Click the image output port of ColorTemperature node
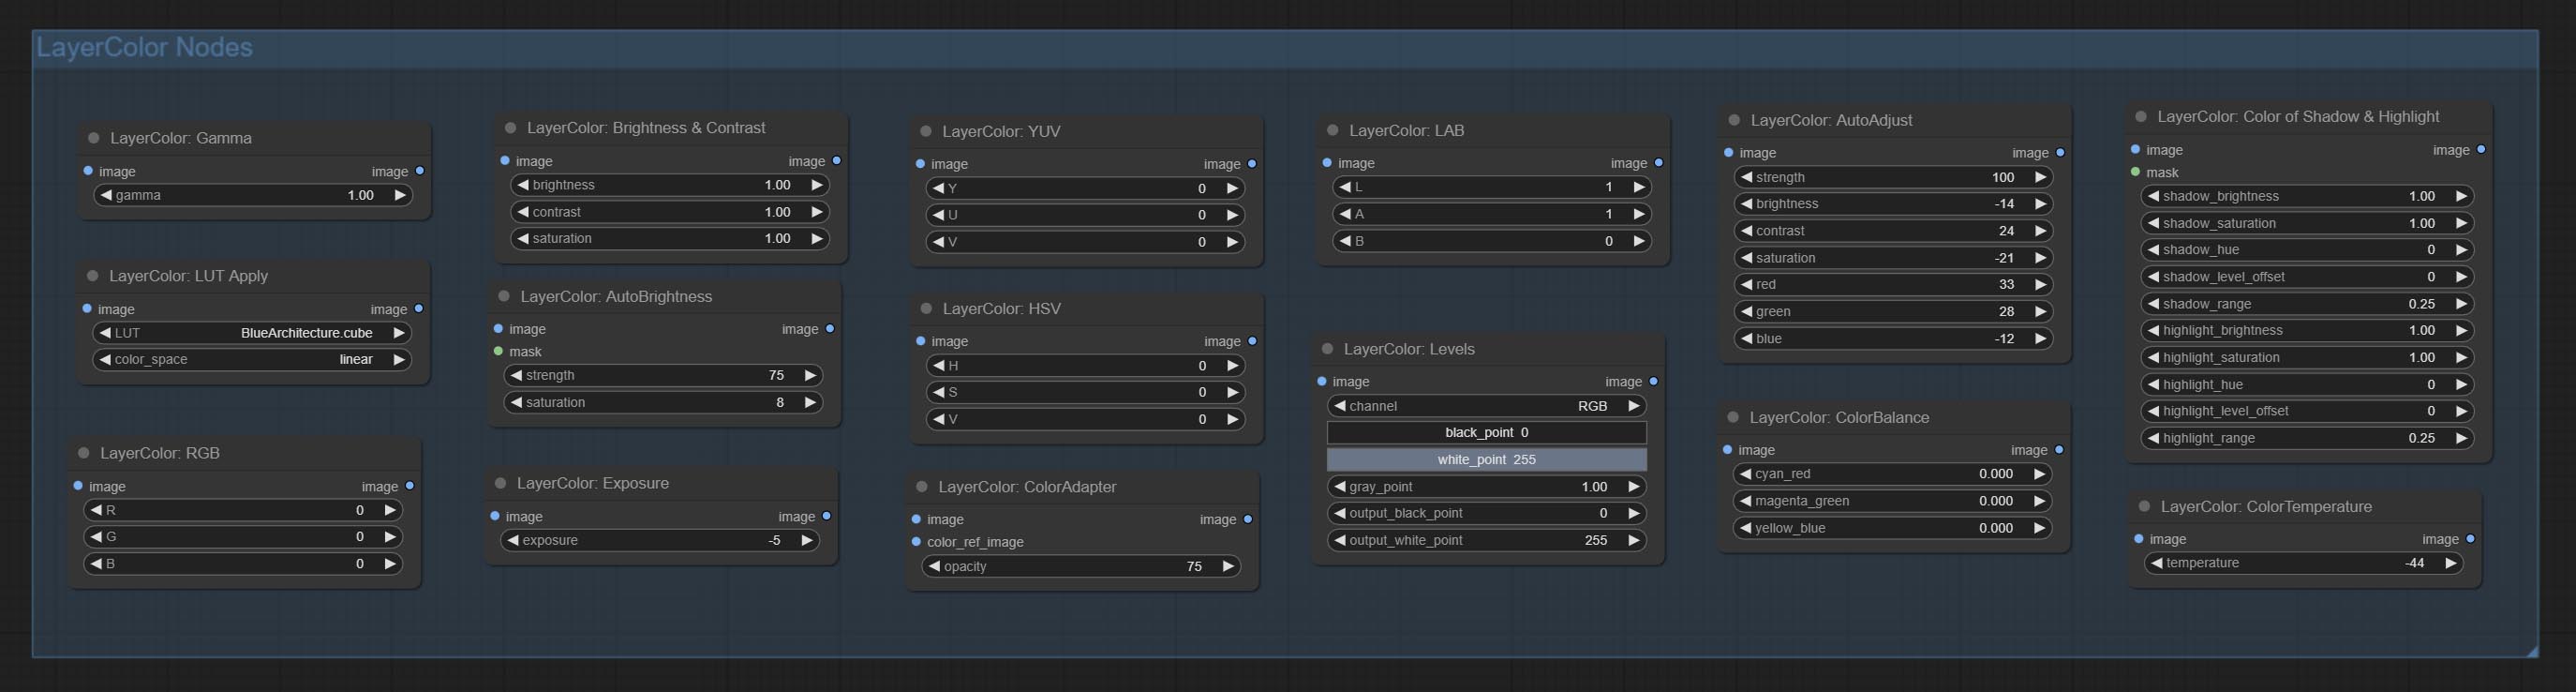 [2471, 539]
